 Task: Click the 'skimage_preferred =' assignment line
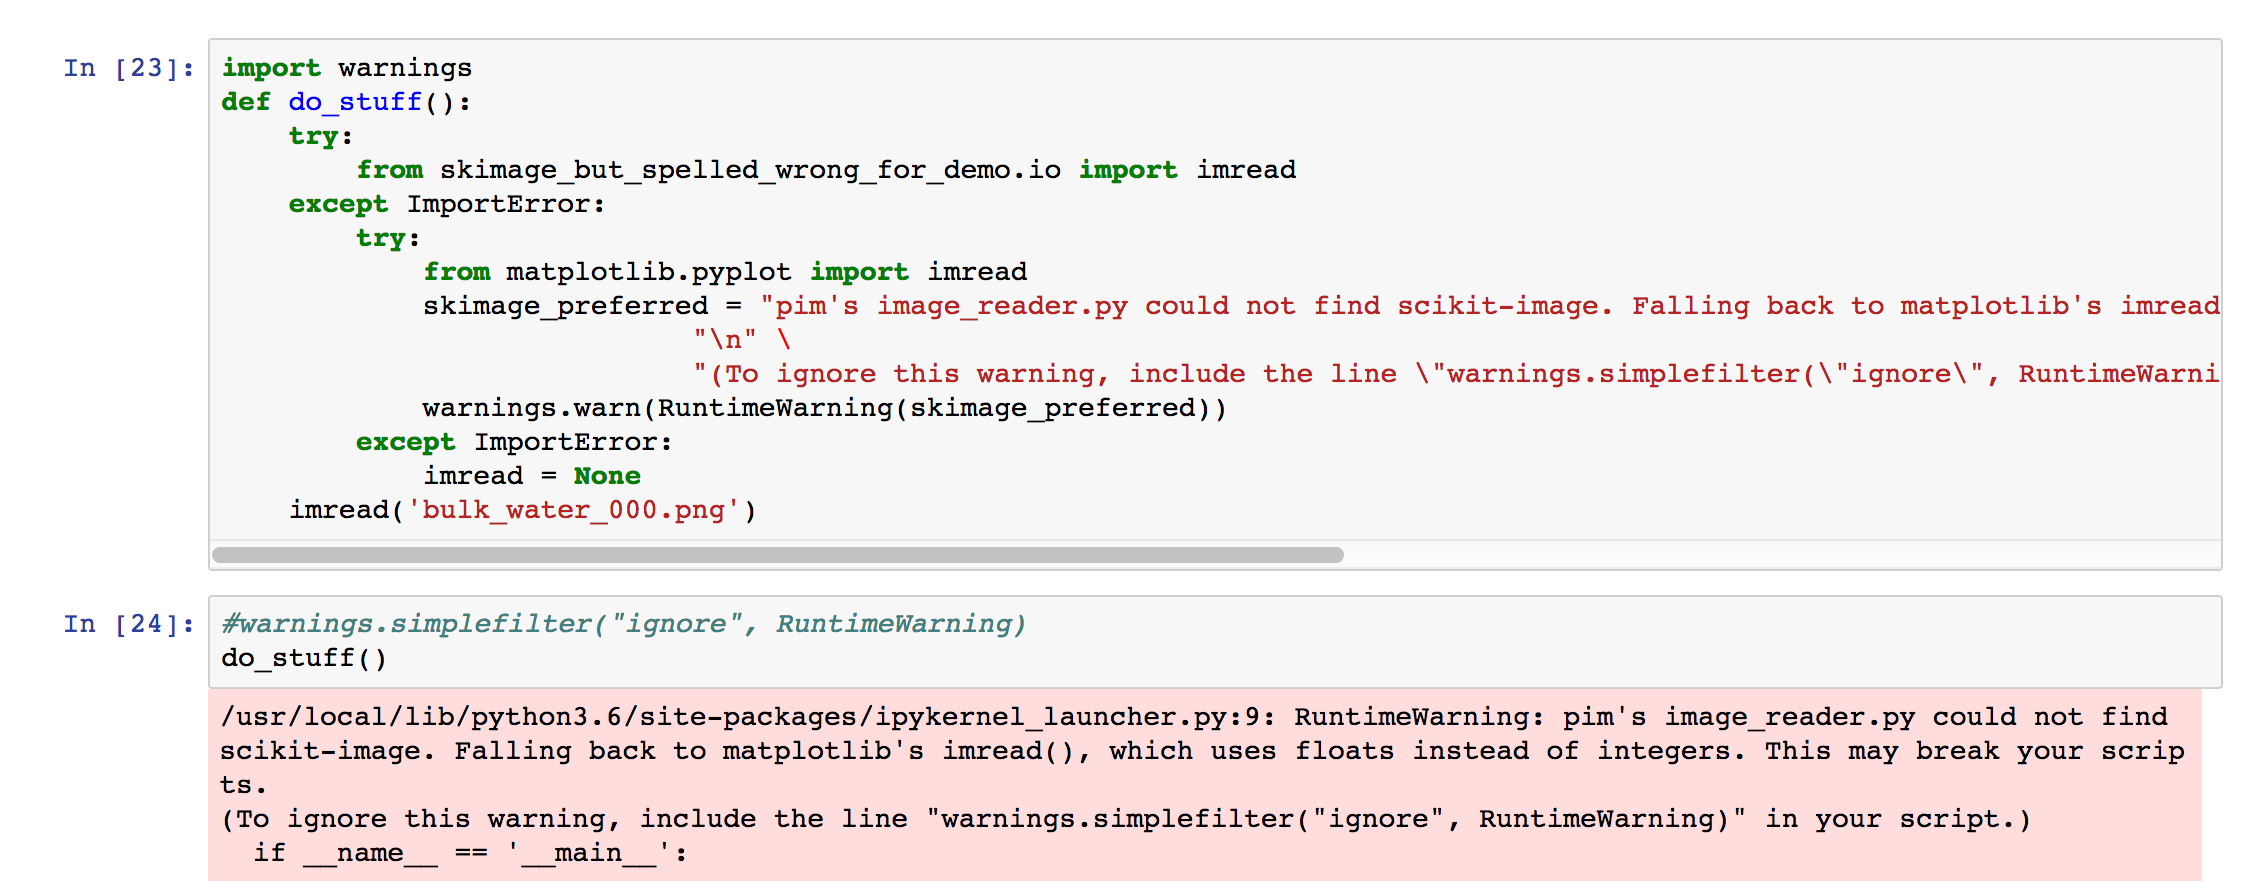pos(1321,306)
